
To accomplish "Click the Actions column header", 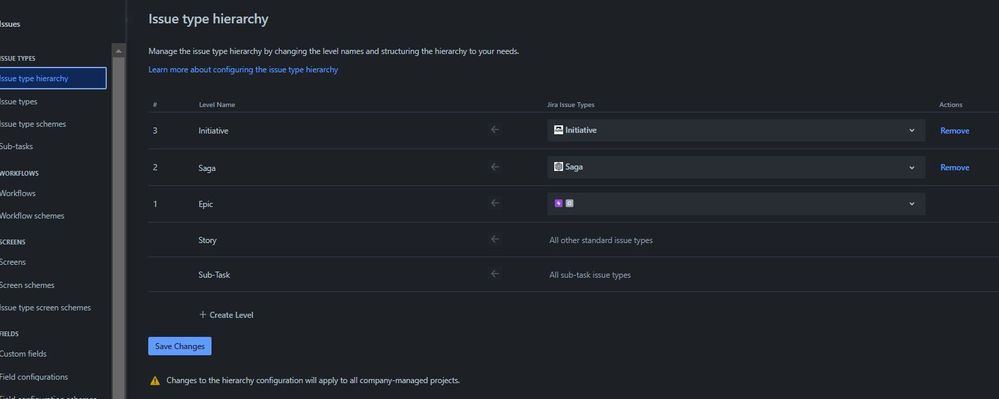I will point(951,105).
